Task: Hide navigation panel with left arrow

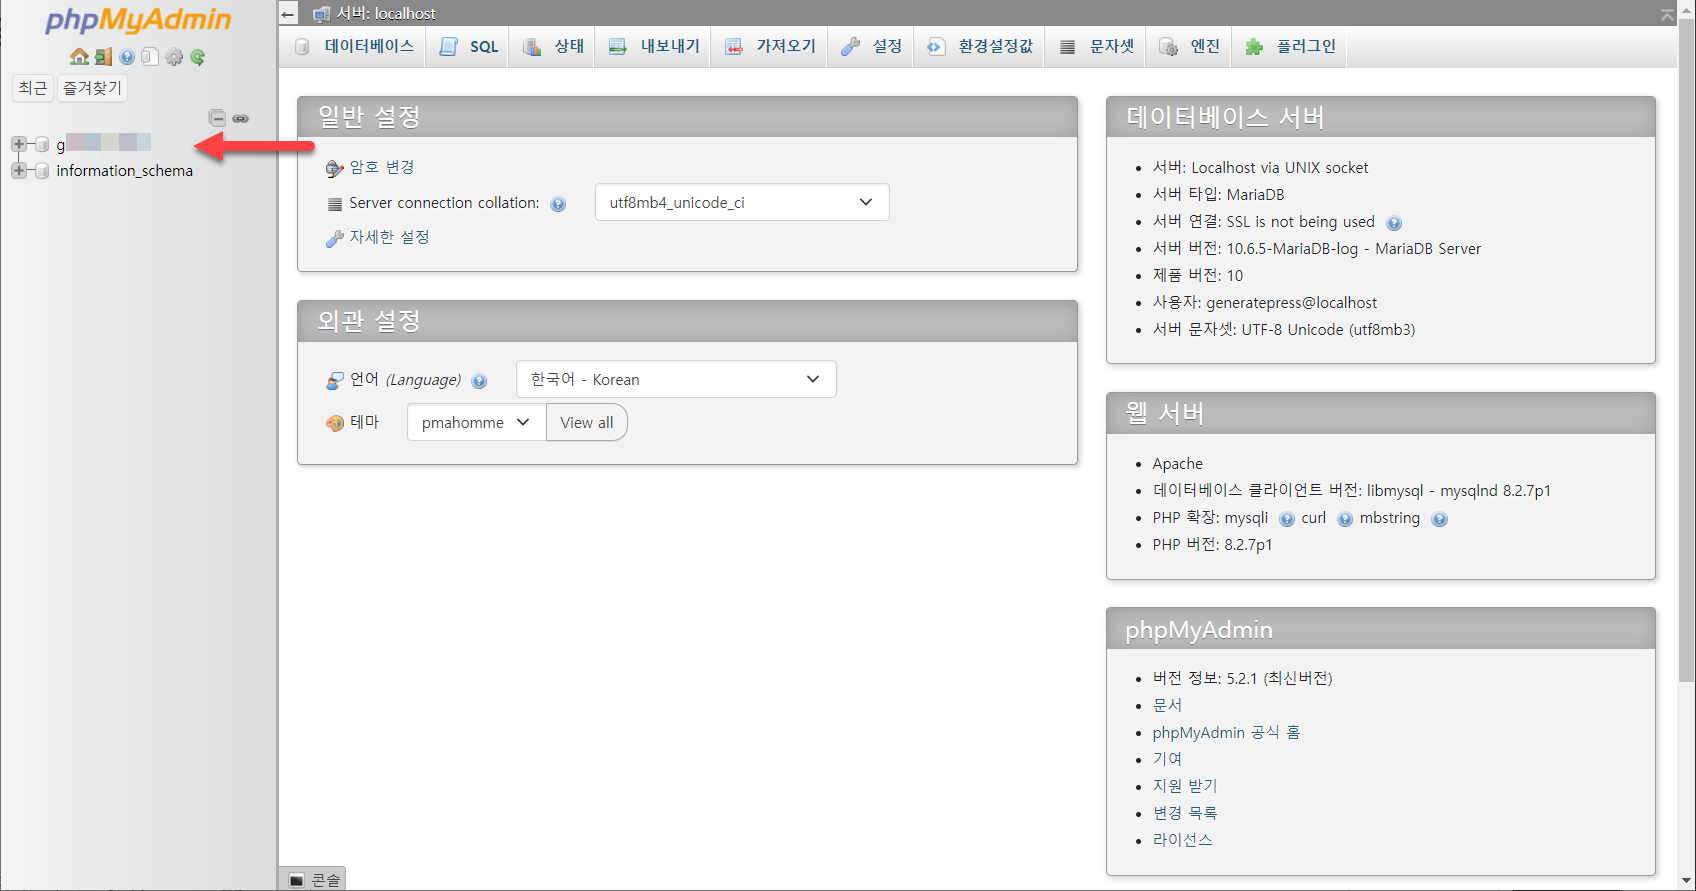Action: pos(288,14)
